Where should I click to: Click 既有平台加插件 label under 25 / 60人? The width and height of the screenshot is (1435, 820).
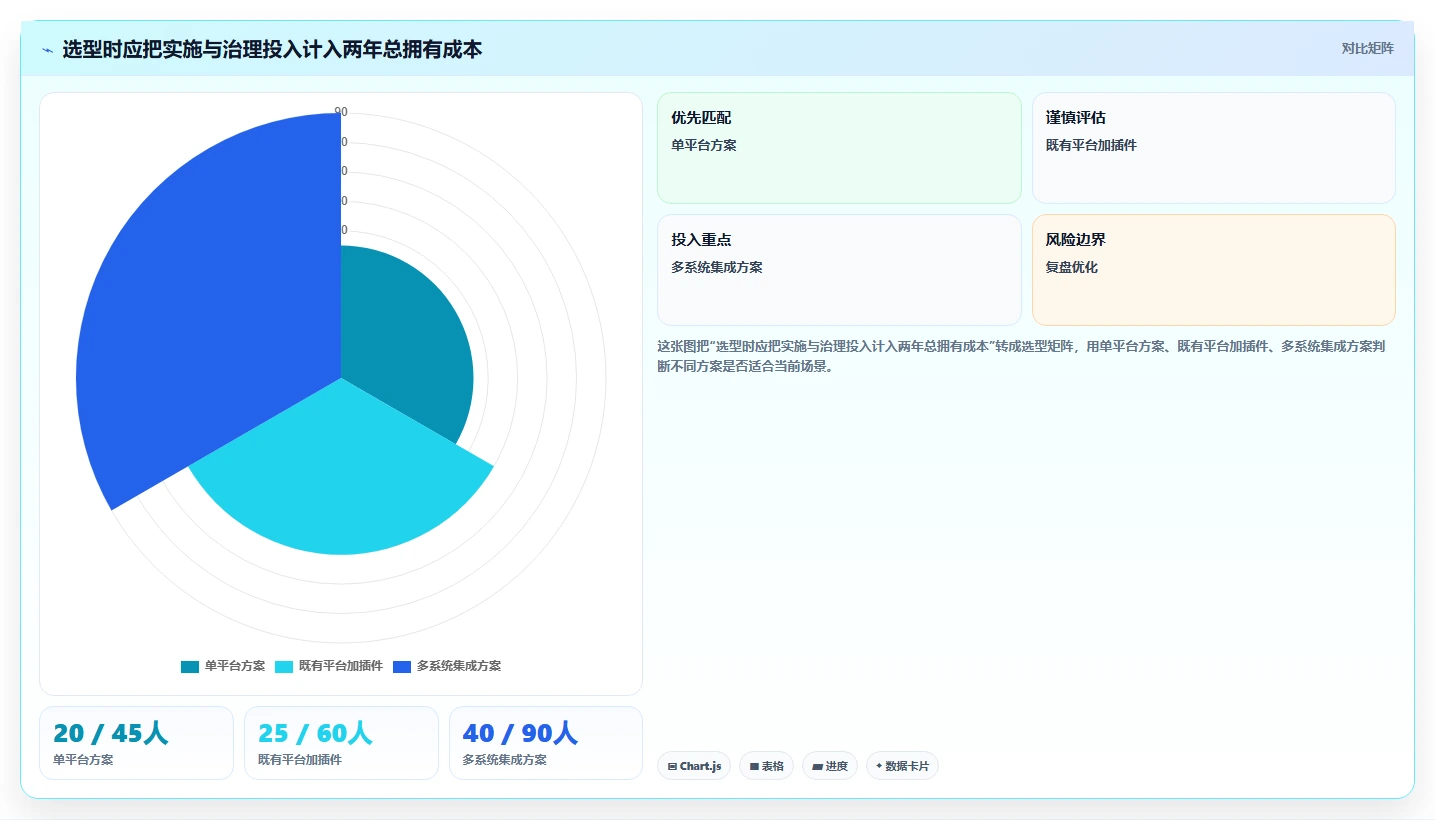tap(300, 760)
